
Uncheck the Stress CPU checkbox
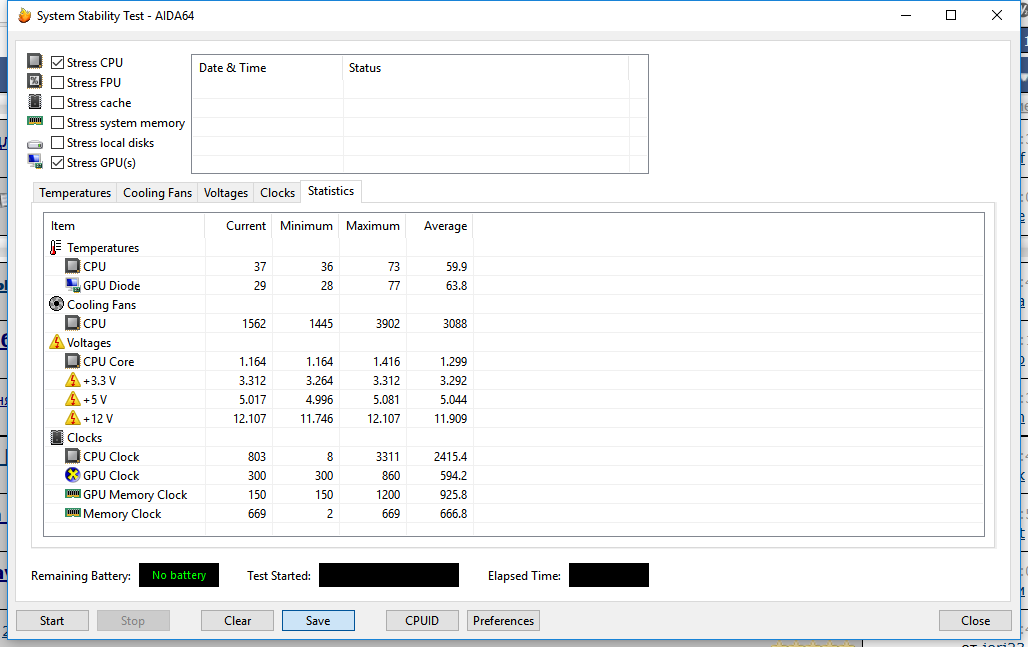58,63
